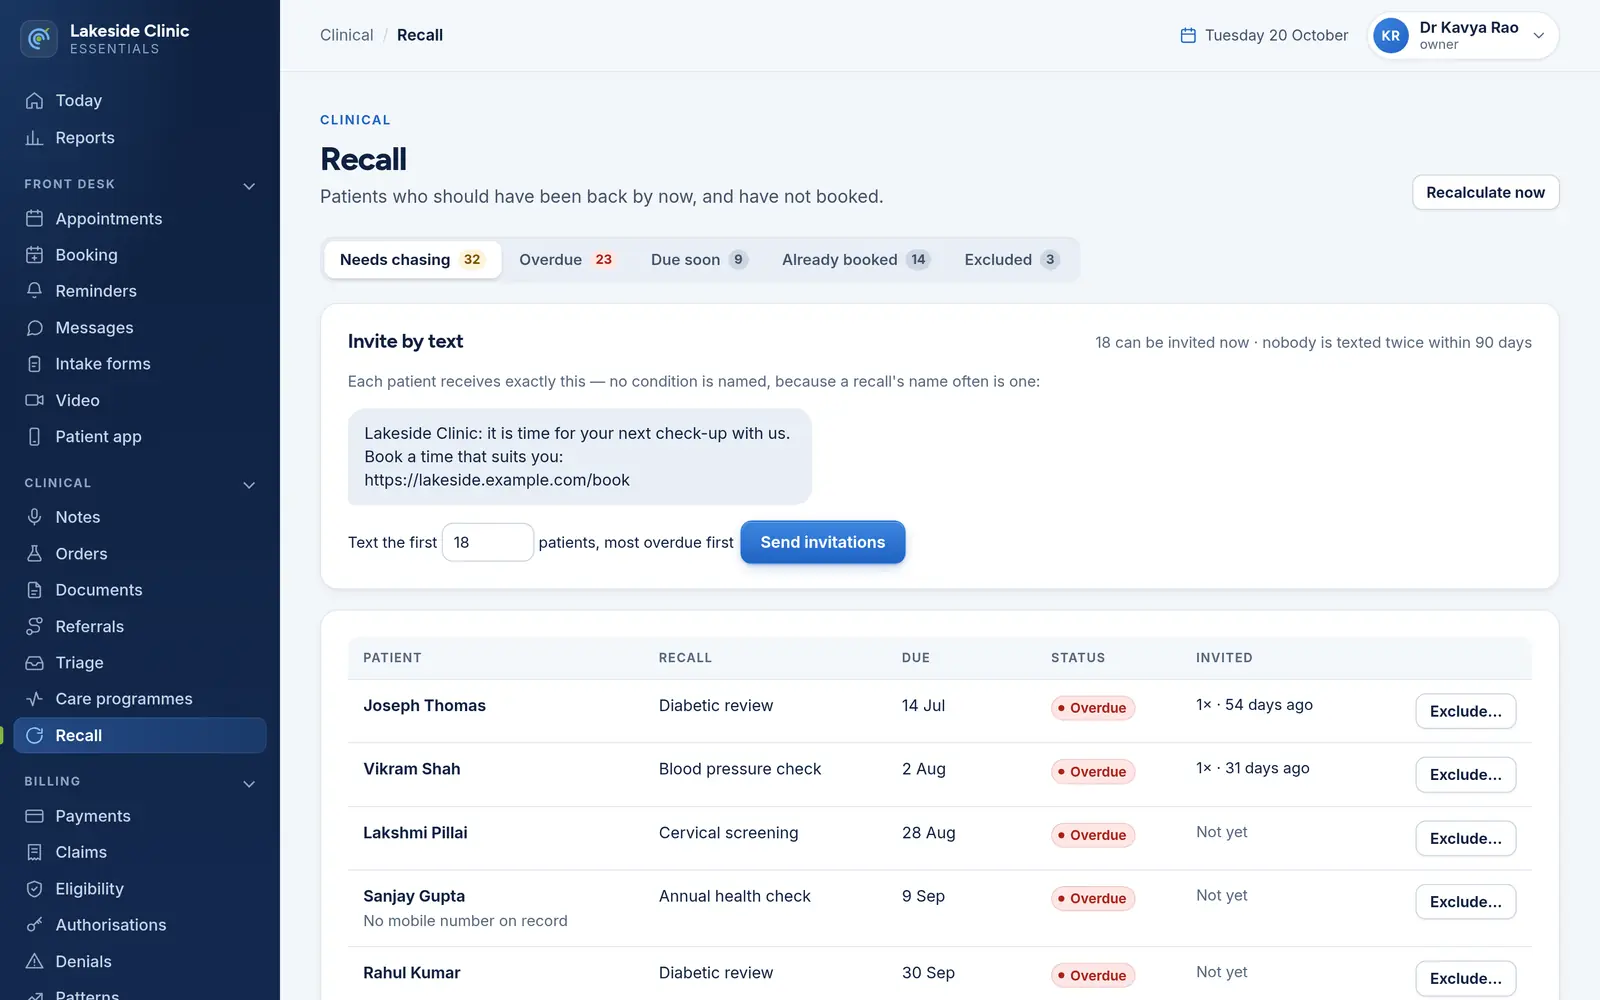Image resolution: width=1600 pixels, height=1000 pixels.
Task: Collapse the Clinical sidebar section
Action: pos(249,484)
